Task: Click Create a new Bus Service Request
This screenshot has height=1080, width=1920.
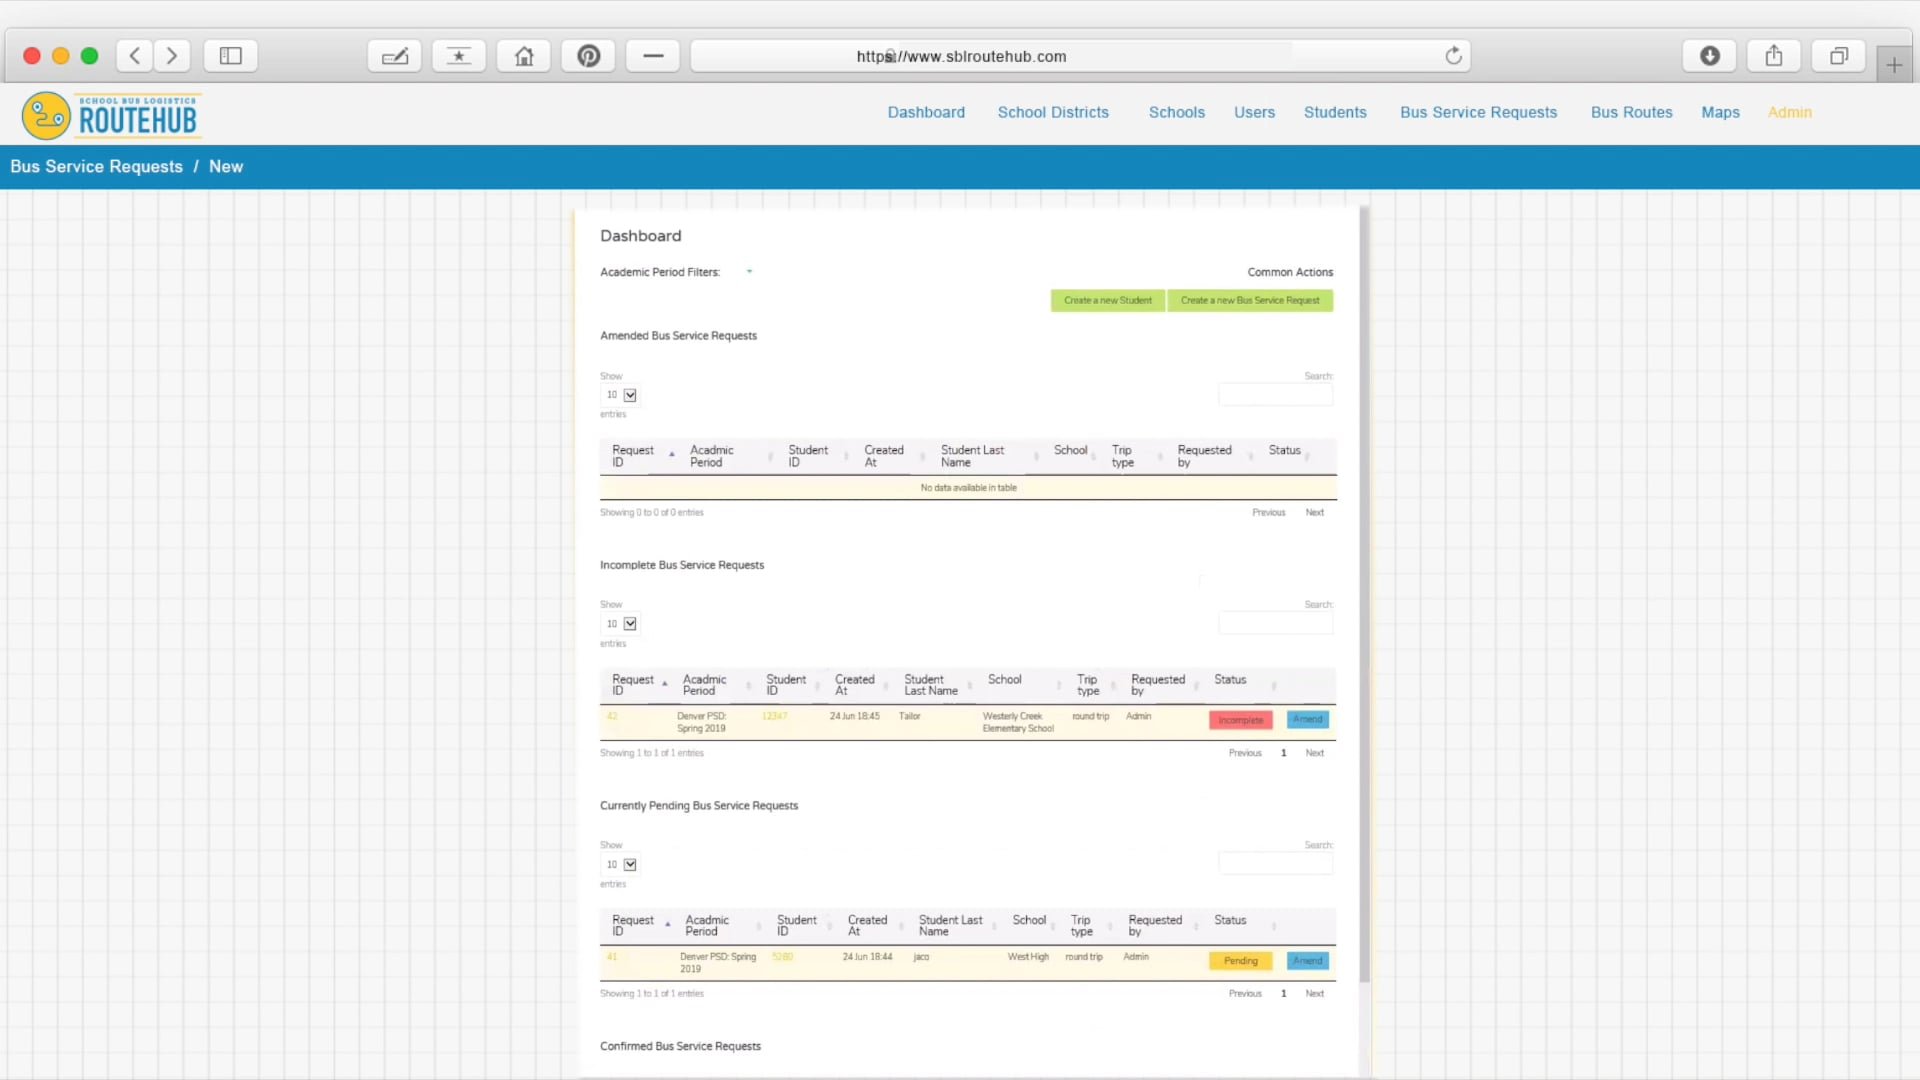Action: pos(1250,300)
